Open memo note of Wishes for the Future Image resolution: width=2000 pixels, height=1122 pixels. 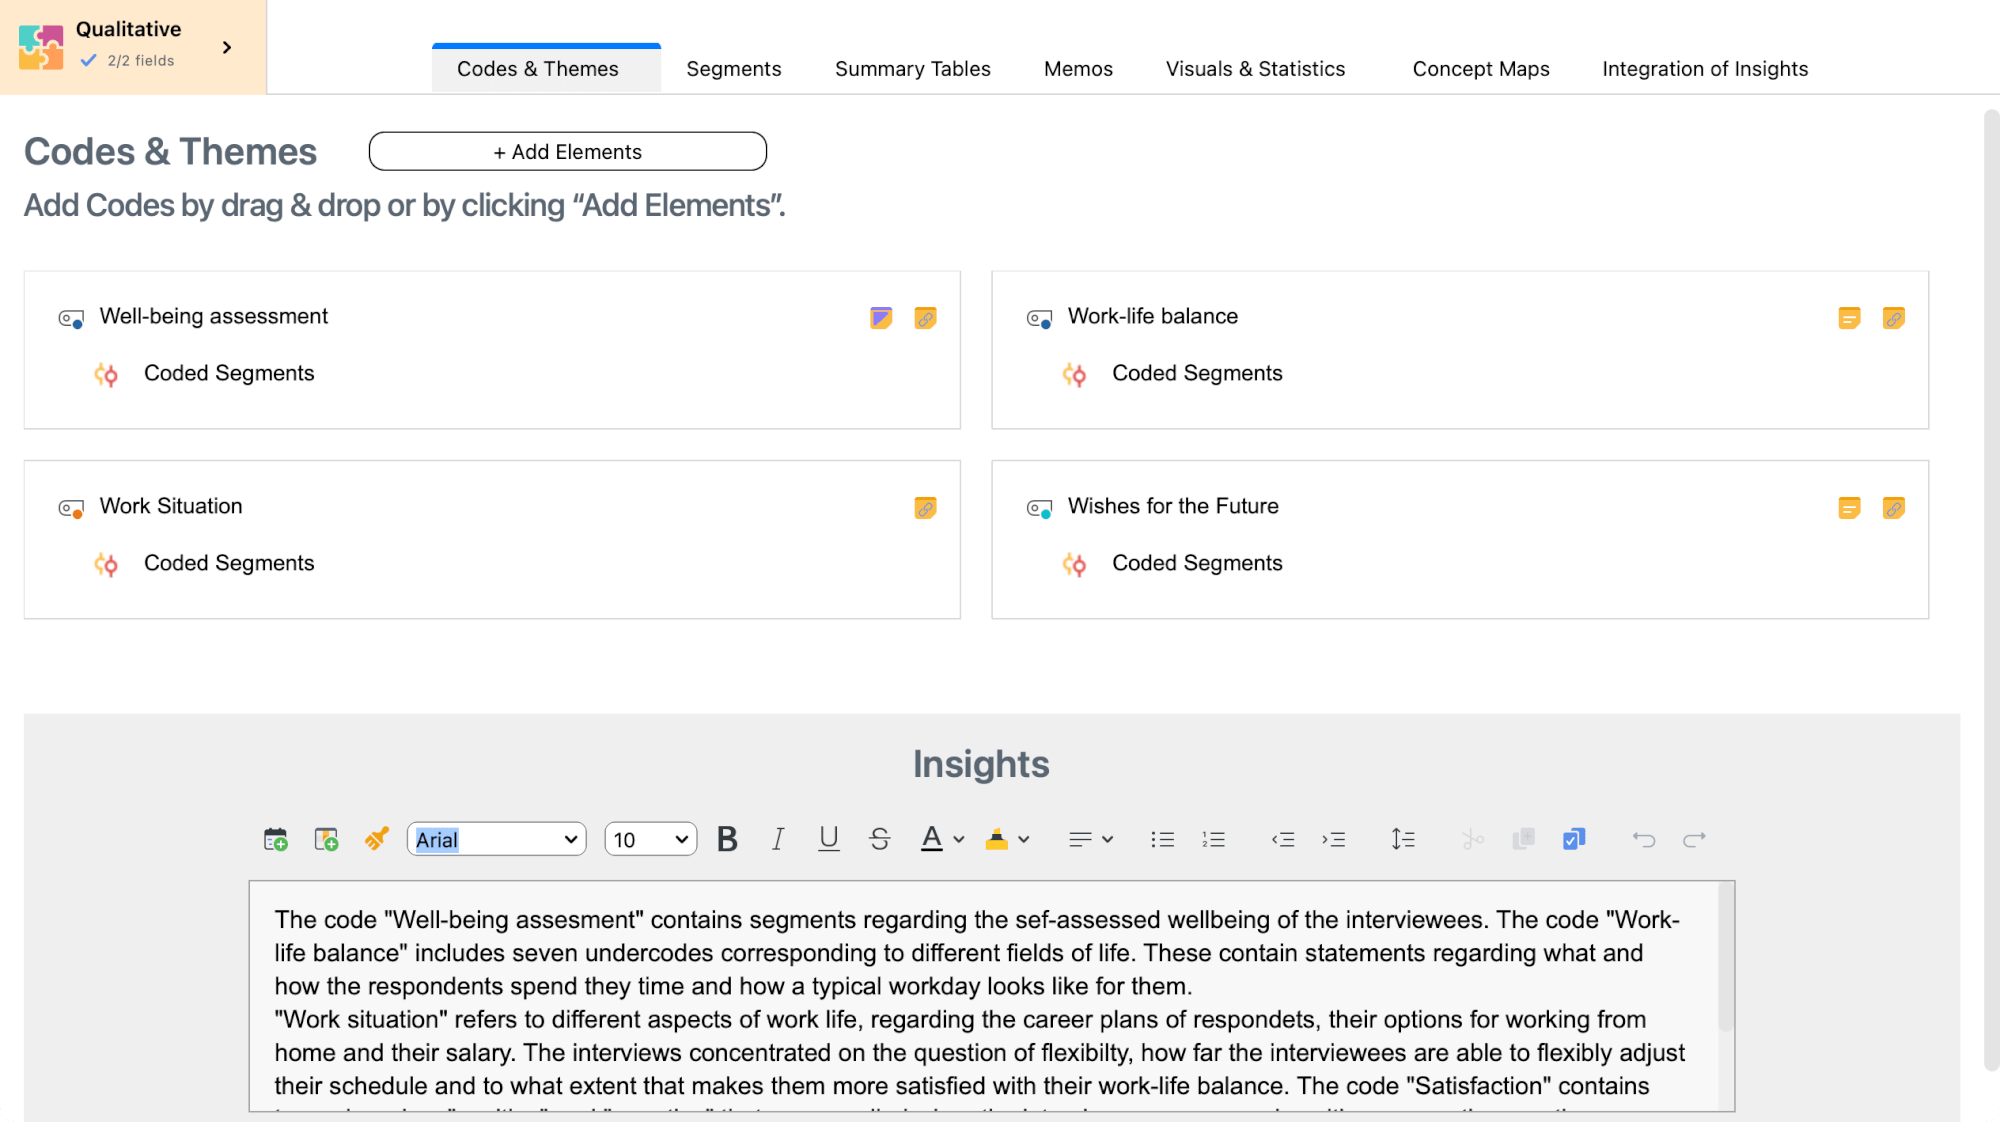coord(1849,508)
